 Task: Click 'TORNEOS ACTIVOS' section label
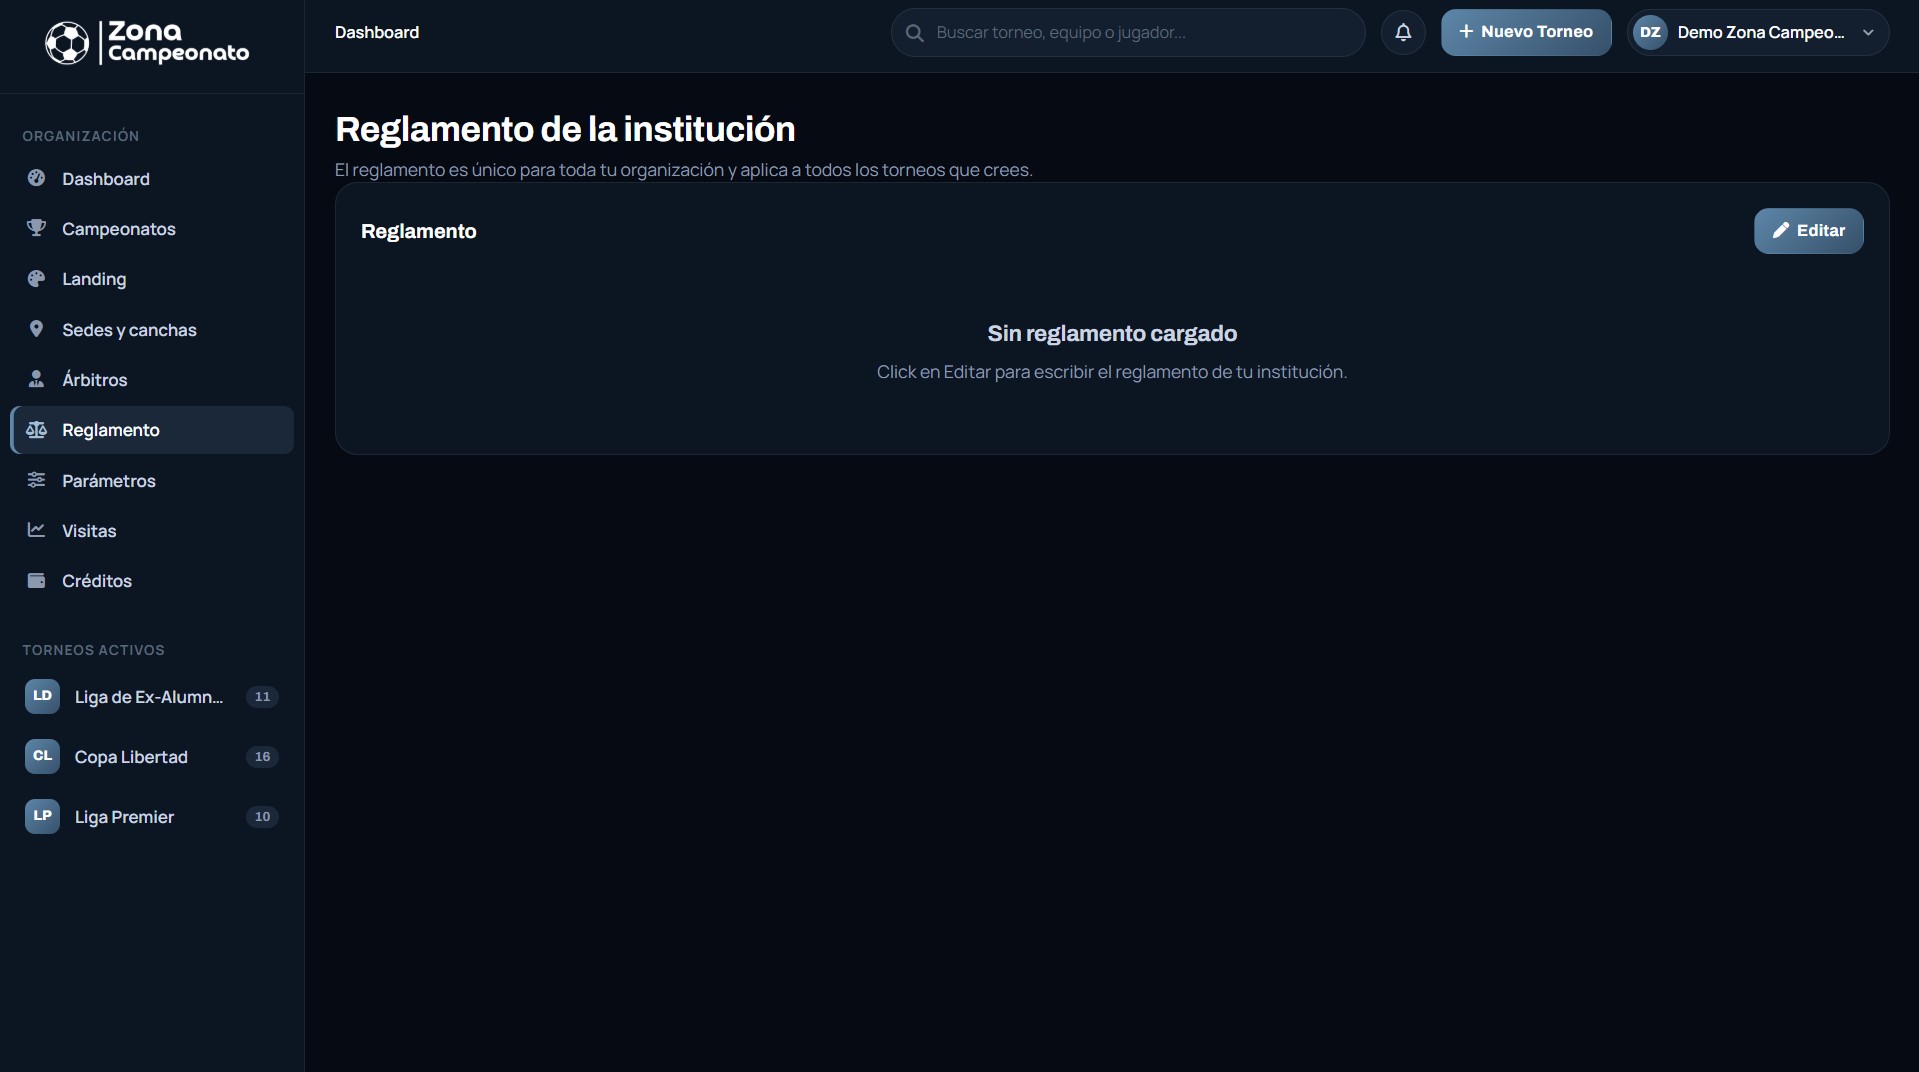point(93,650)
